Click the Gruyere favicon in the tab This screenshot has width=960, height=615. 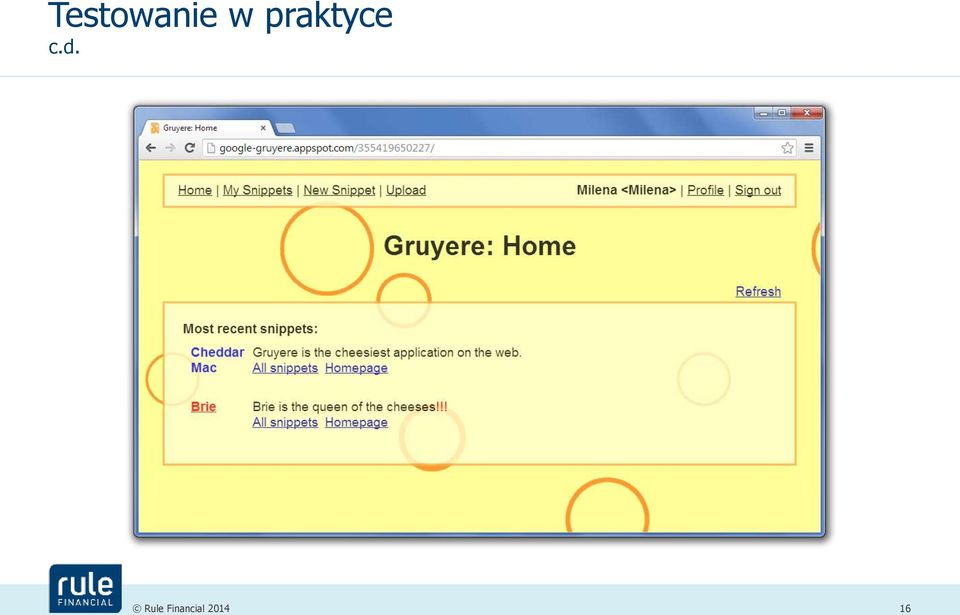click(x=155, y=127)
